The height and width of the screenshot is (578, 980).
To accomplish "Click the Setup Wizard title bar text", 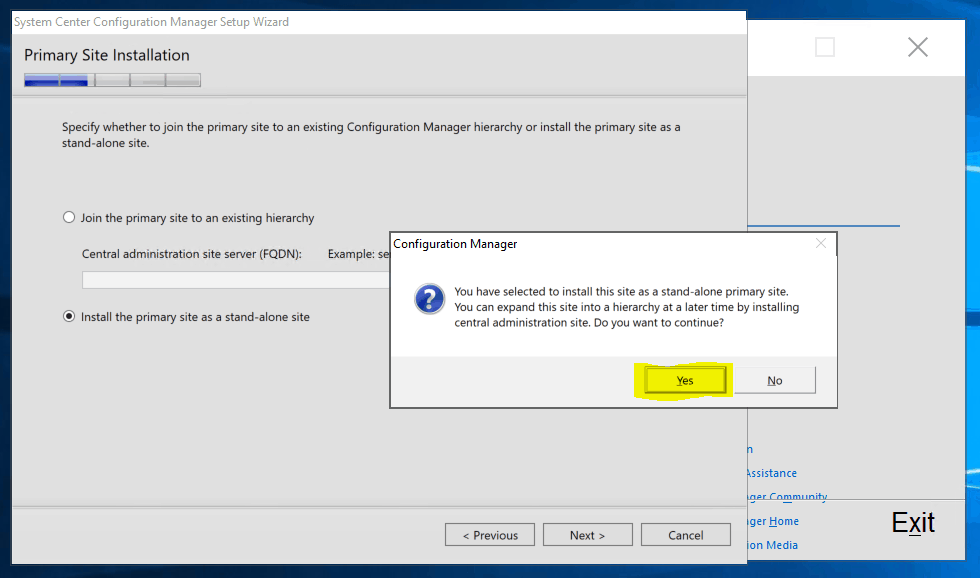I will [x=151, y=22].
